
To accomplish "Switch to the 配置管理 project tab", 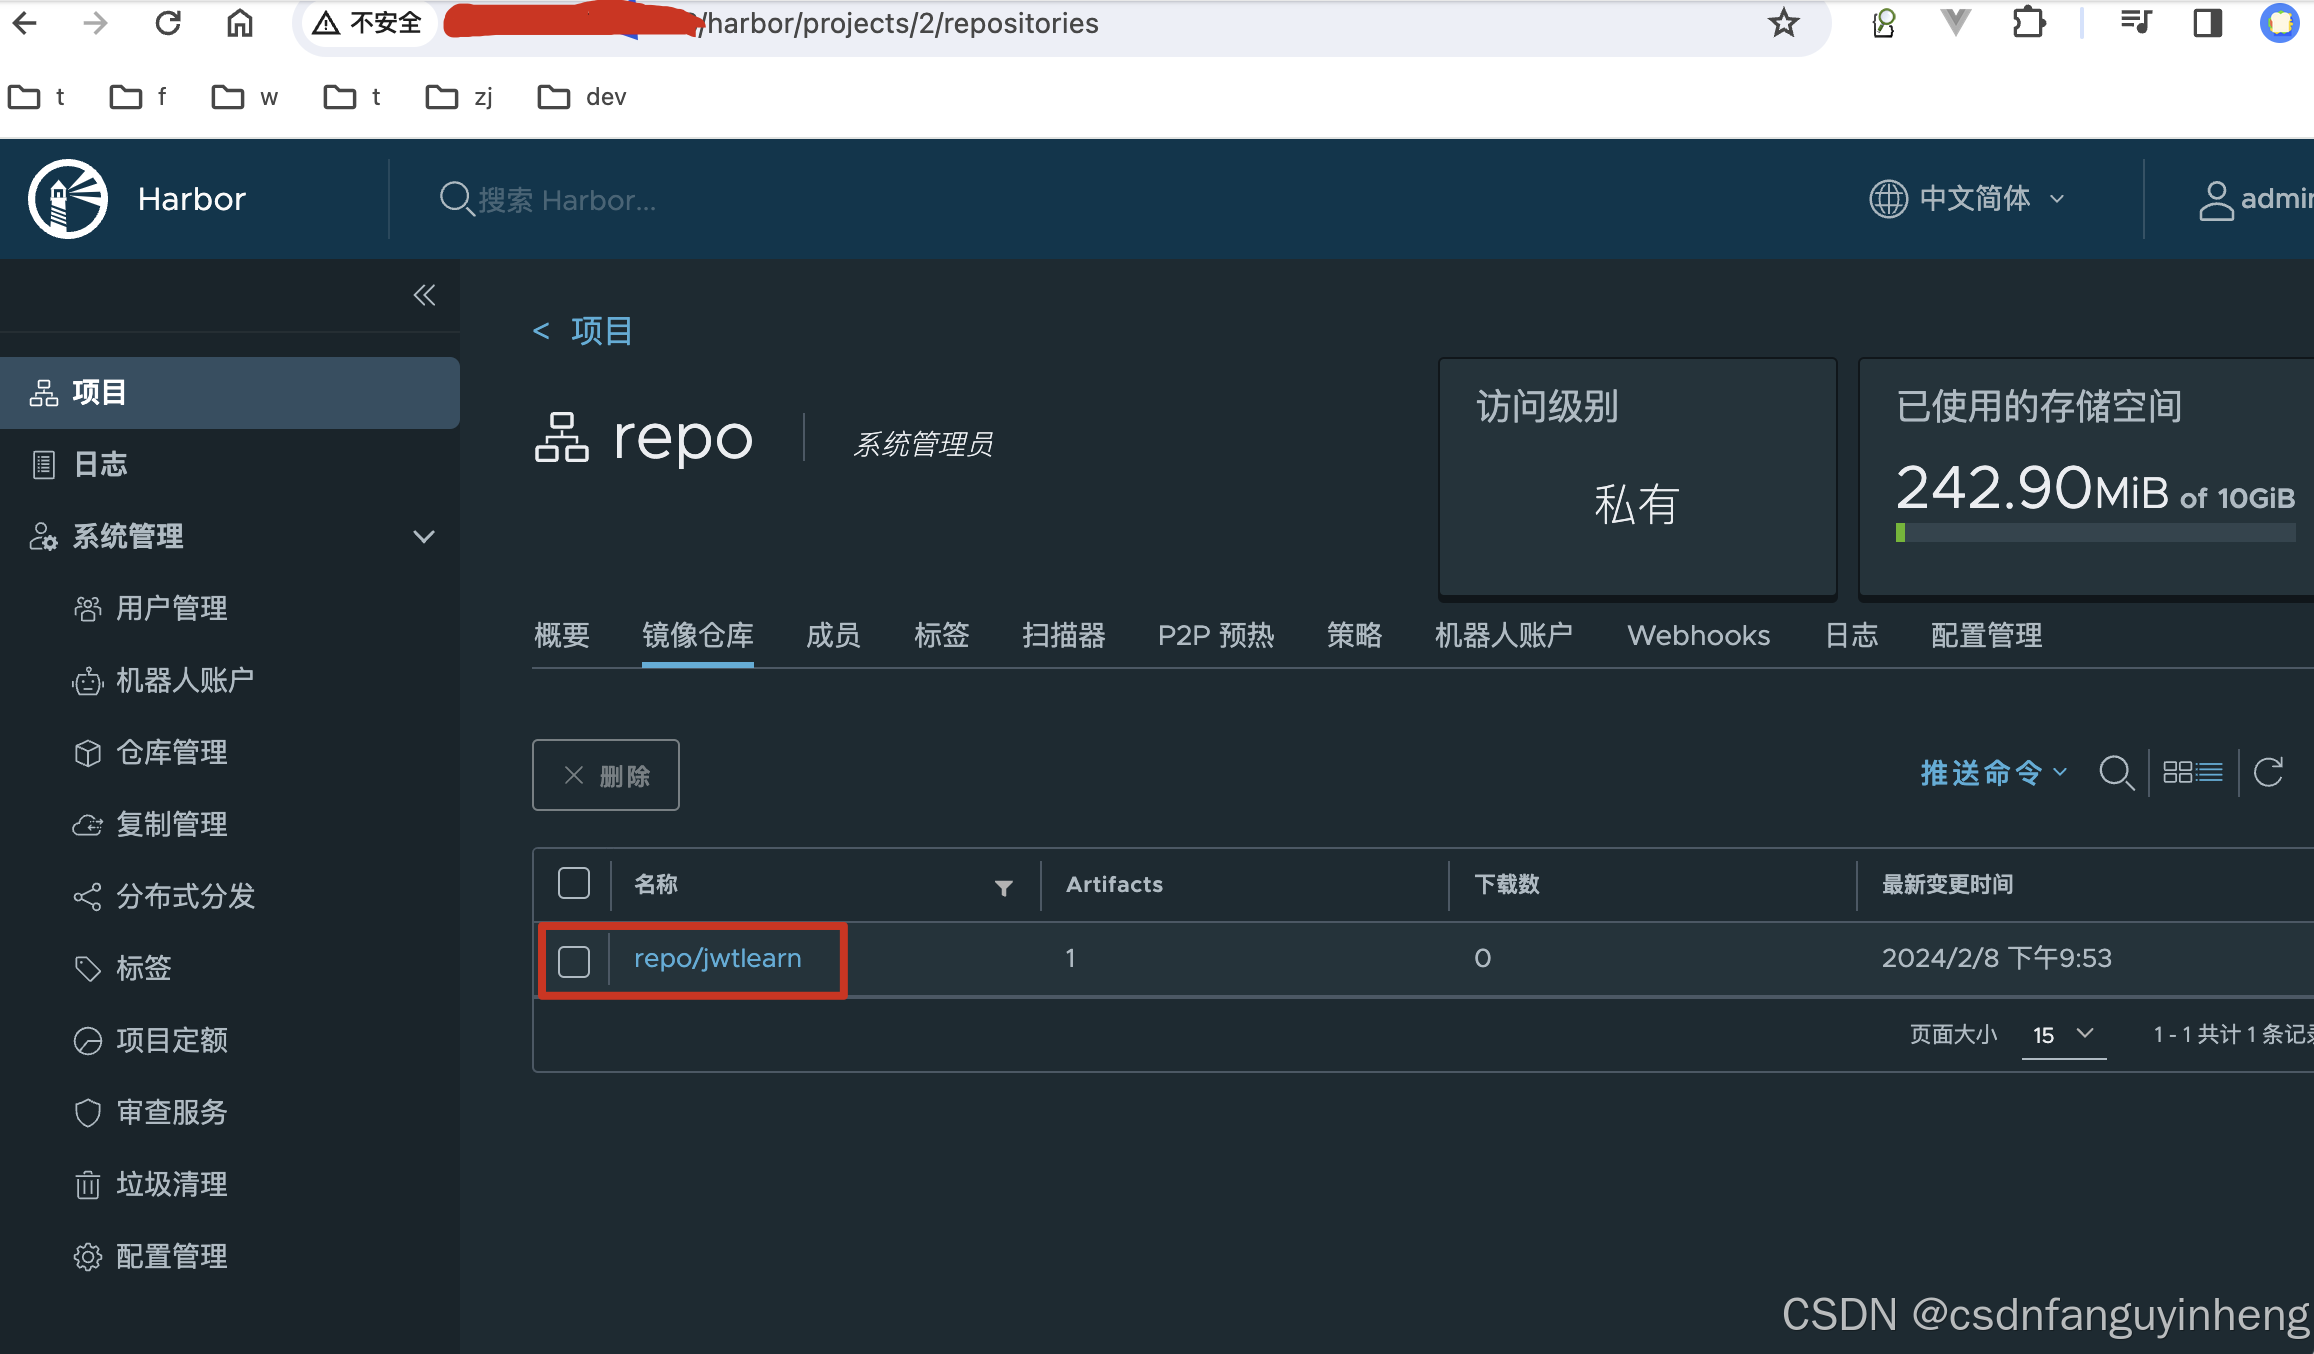I will (1987, 635).
